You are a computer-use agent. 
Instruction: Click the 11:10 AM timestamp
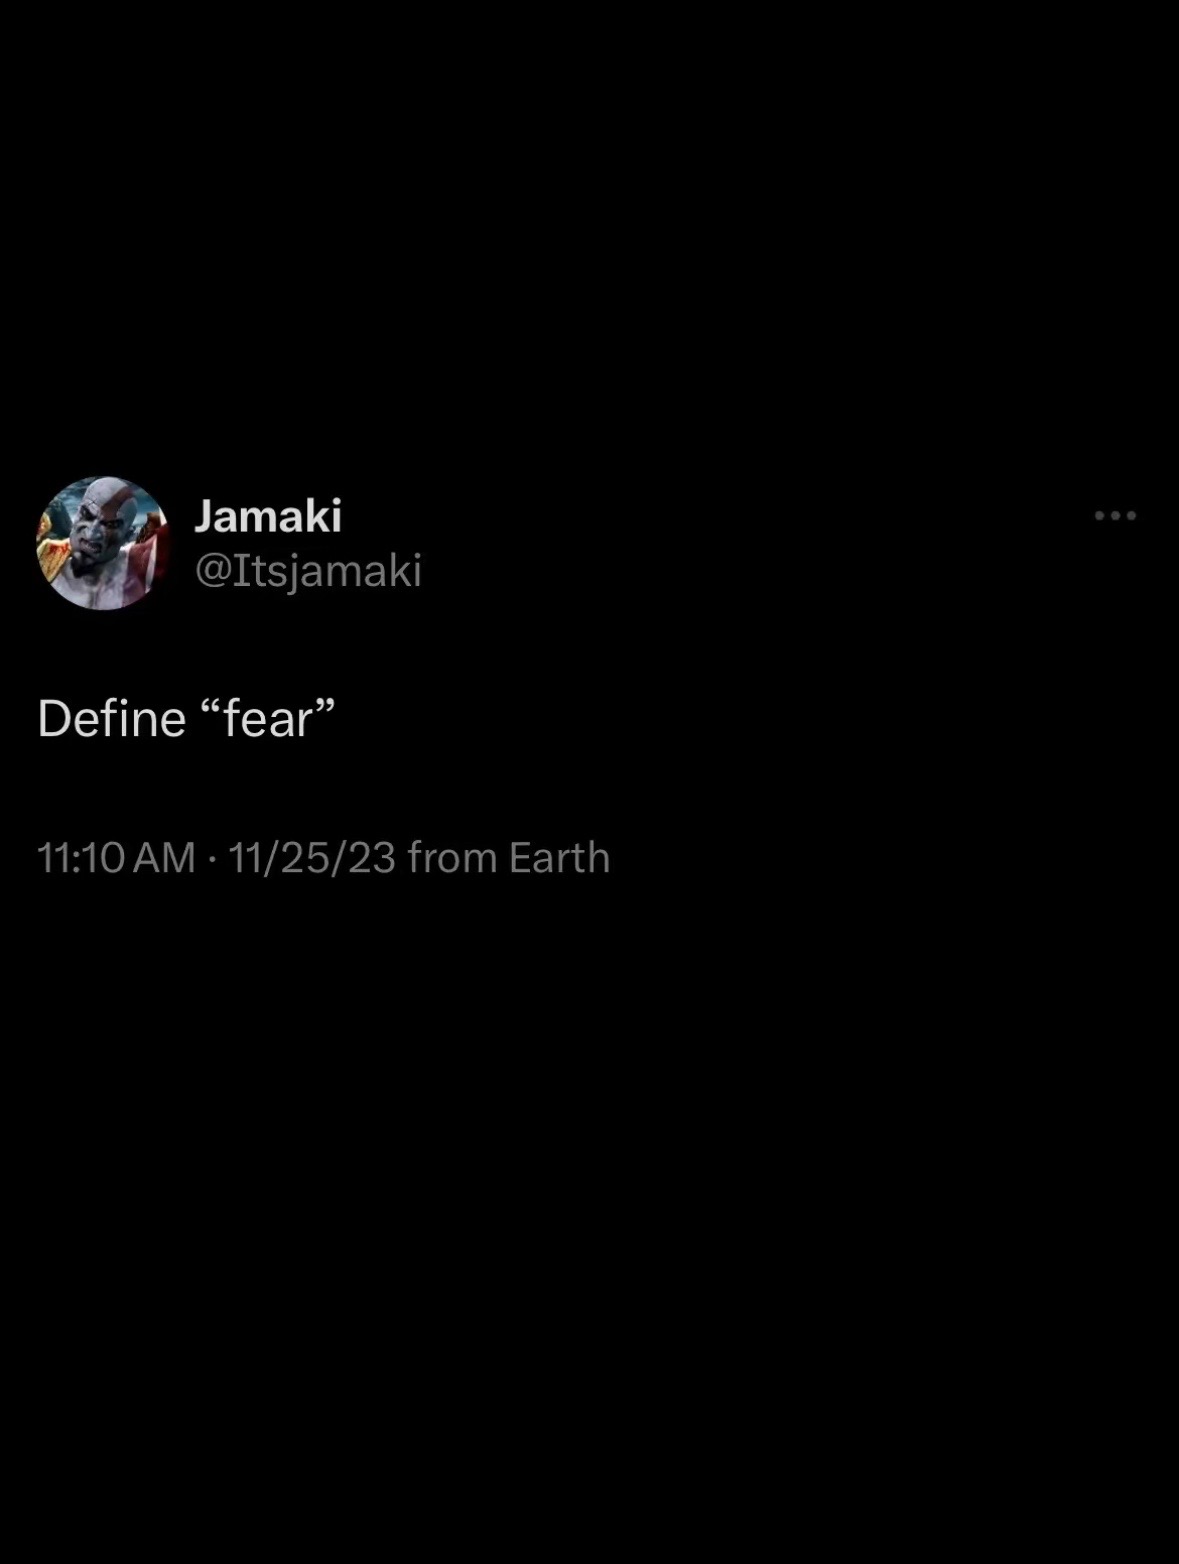116,858
